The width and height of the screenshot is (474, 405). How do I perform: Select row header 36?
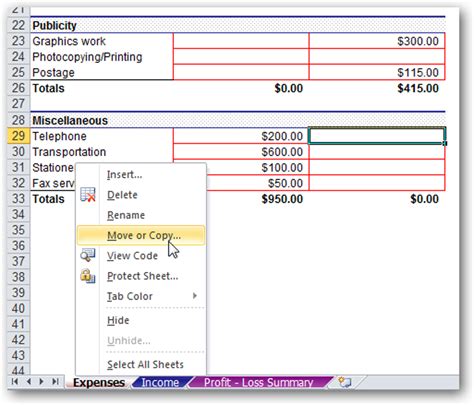19,246
